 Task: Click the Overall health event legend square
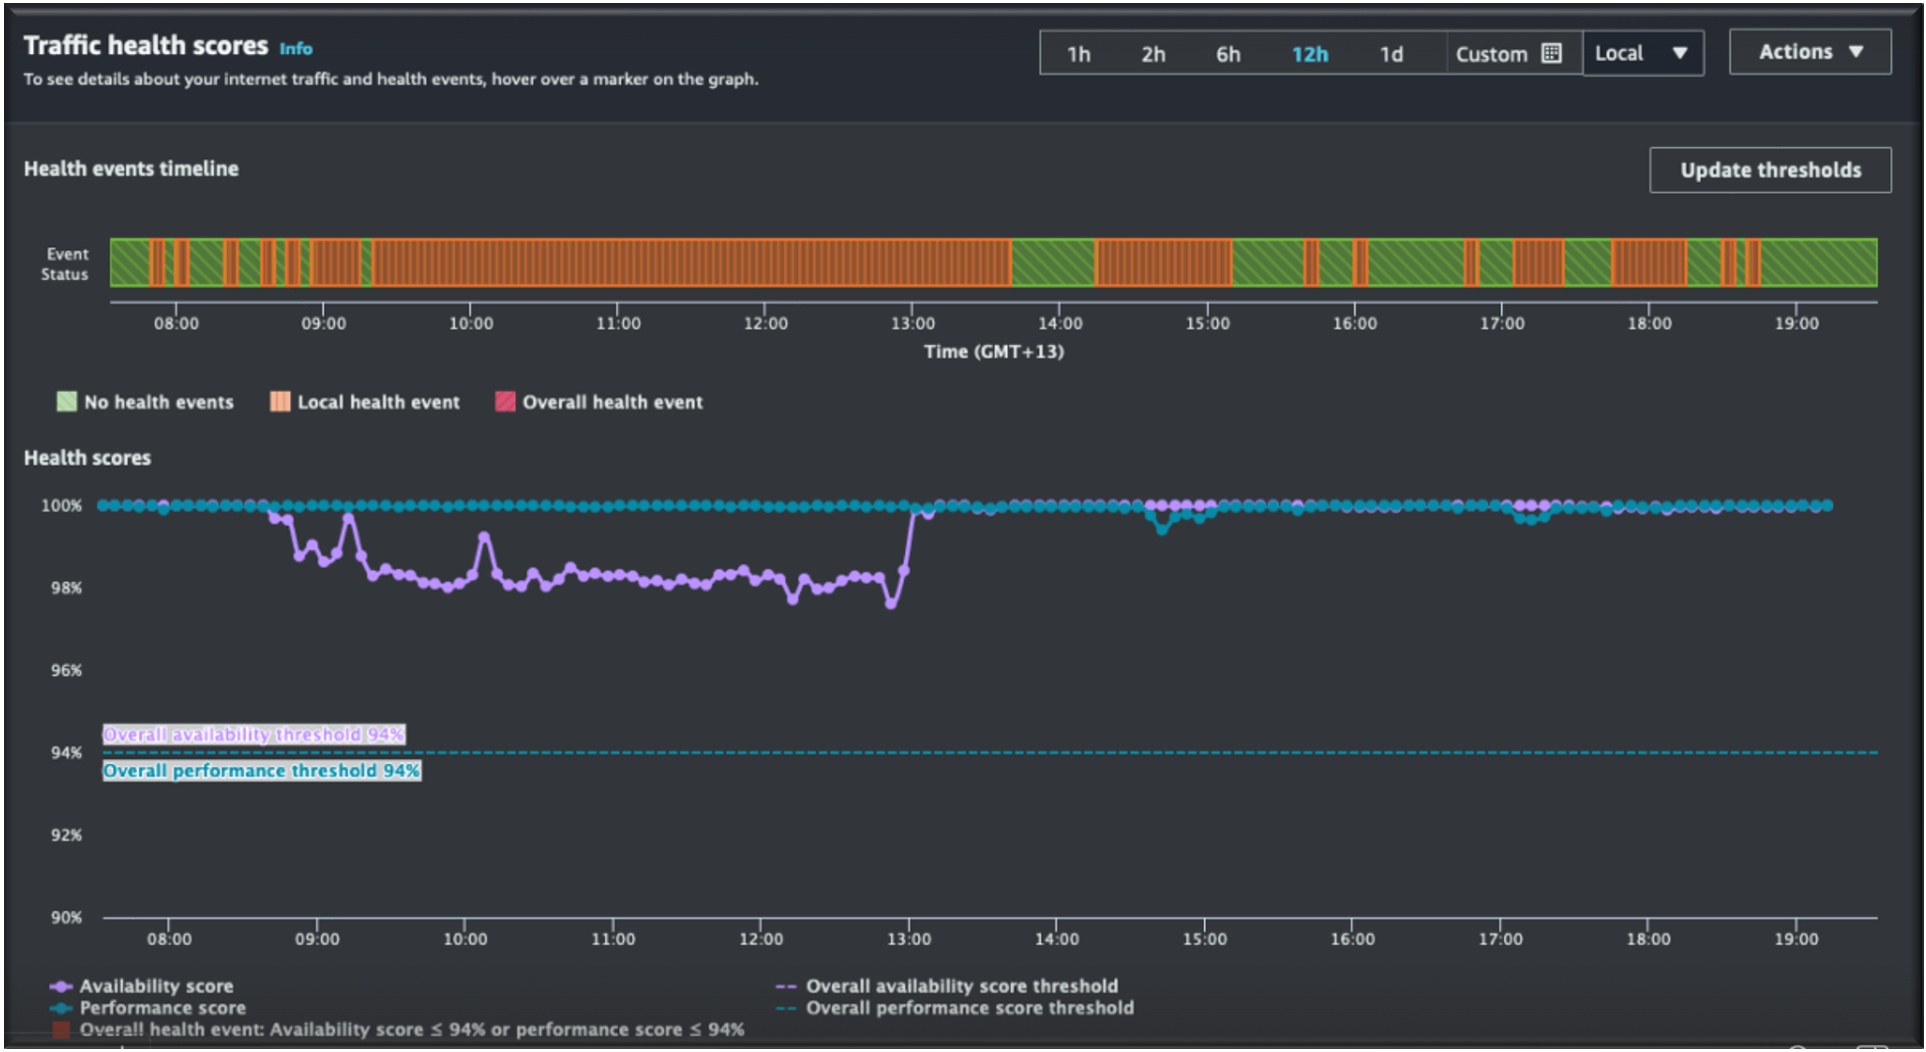(x=62, y=1029)
